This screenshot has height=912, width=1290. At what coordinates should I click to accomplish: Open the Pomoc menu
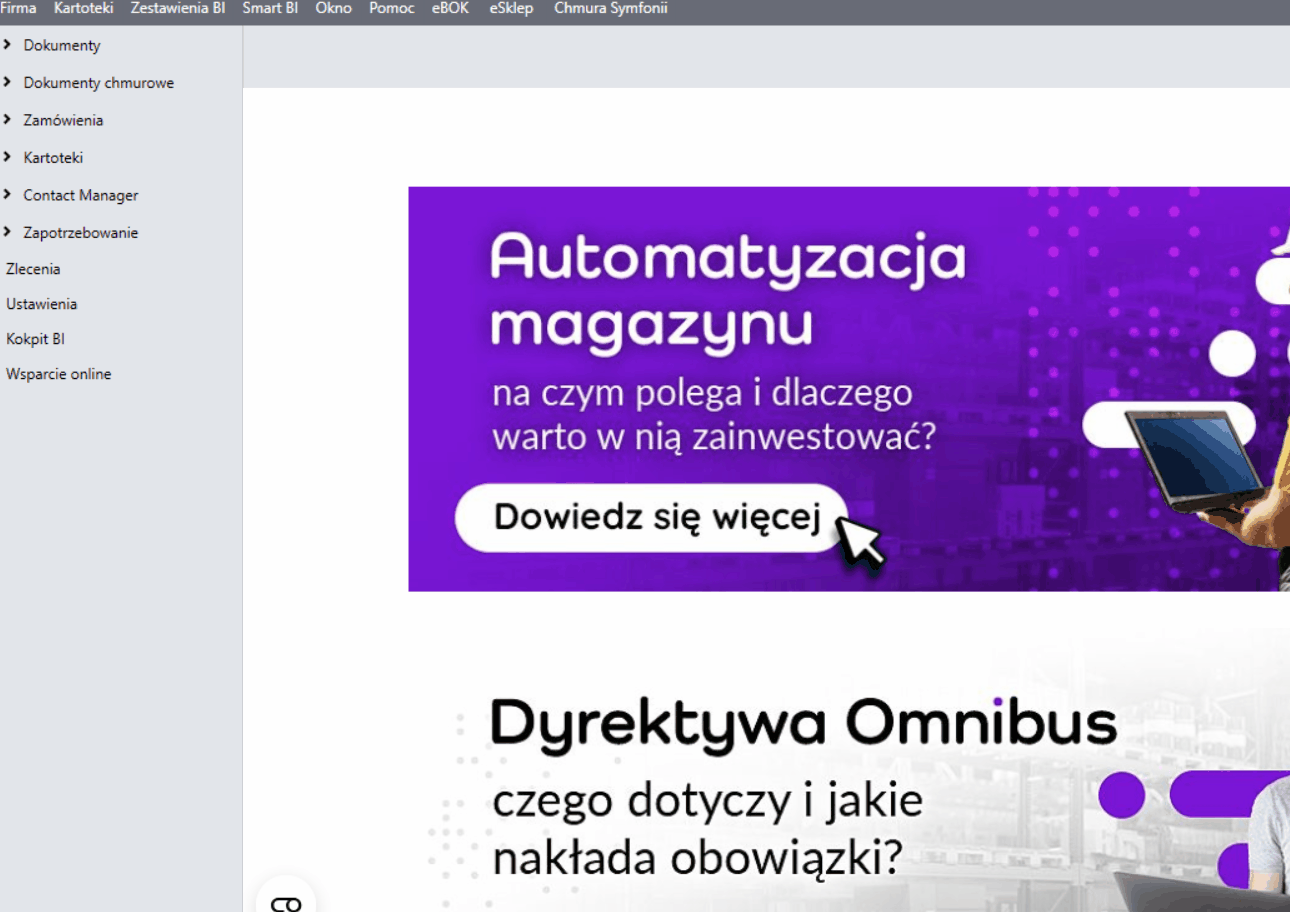pos(391,8)
